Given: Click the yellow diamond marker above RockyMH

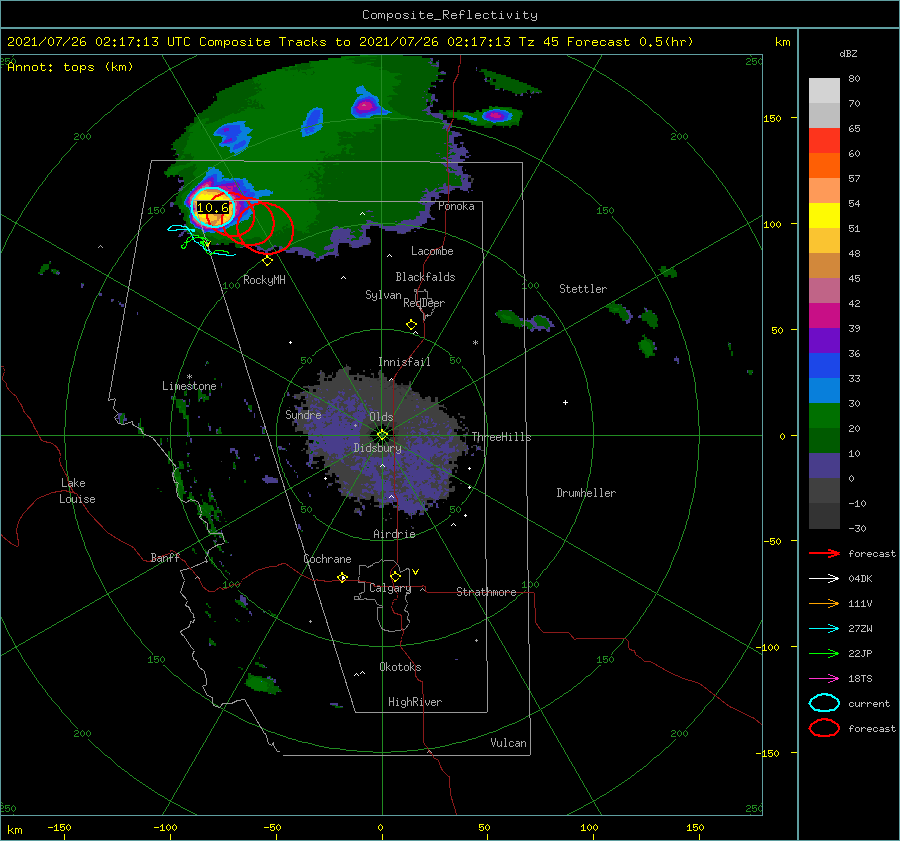Looking at the screenshot, I should (267, 261).
